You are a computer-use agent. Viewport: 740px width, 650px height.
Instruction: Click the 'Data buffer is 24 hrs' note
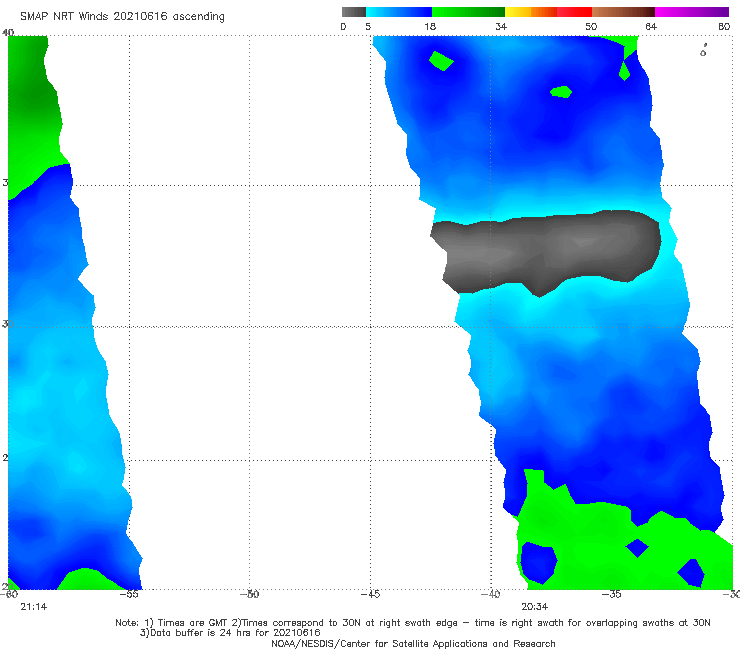[230, 633]
